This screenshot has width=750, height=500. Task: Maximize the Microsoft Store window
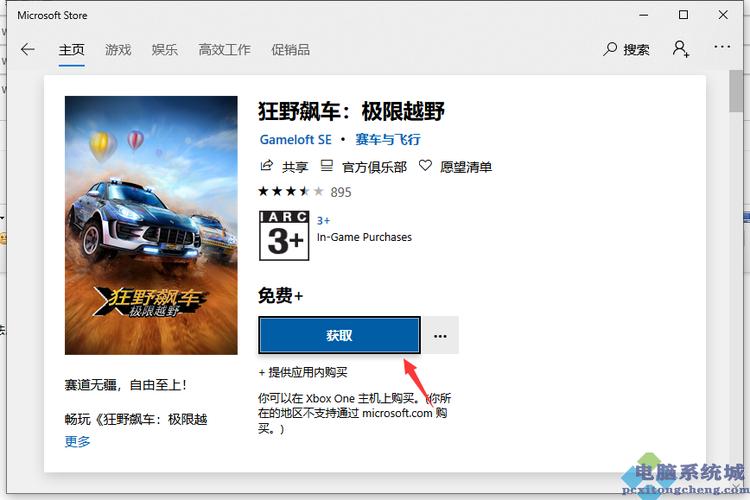pos(684,15)
